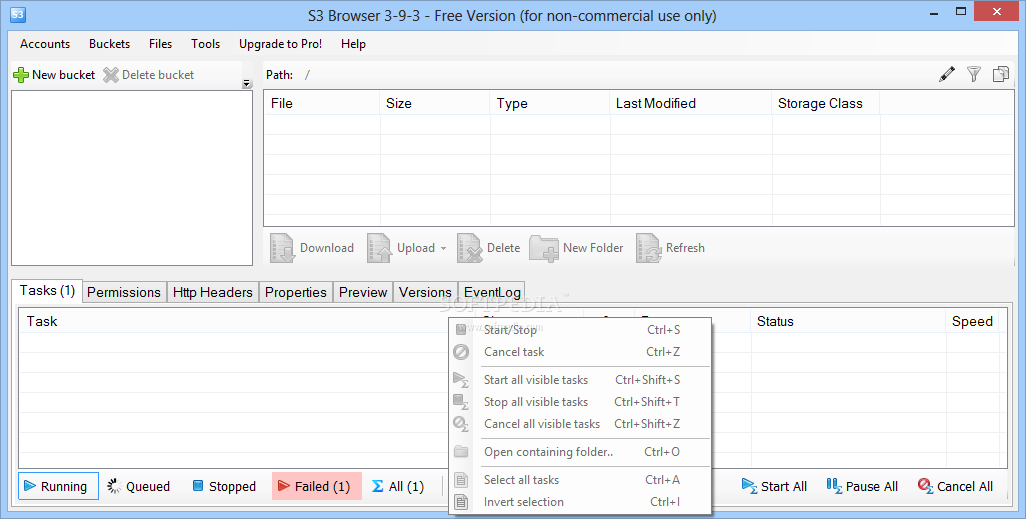Sort by Storage Class column header
The width and height of the screenshot is (1026, 519).
[826, 103]
